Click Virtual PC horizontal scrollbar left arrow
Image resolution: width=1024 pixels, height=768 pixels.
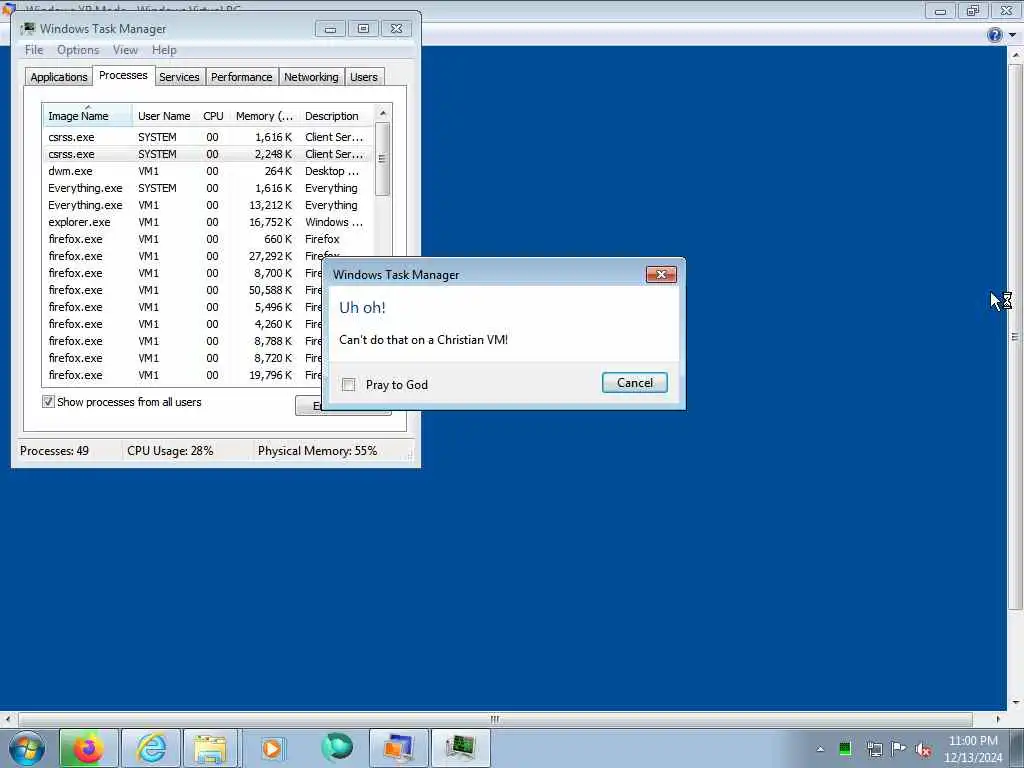pyautogui.click(x=7, y=719)
